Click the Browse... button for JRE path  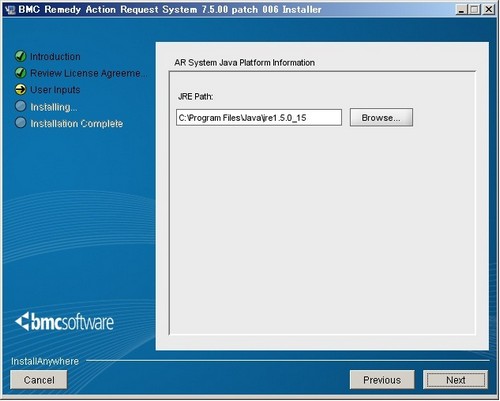[381, 117]
